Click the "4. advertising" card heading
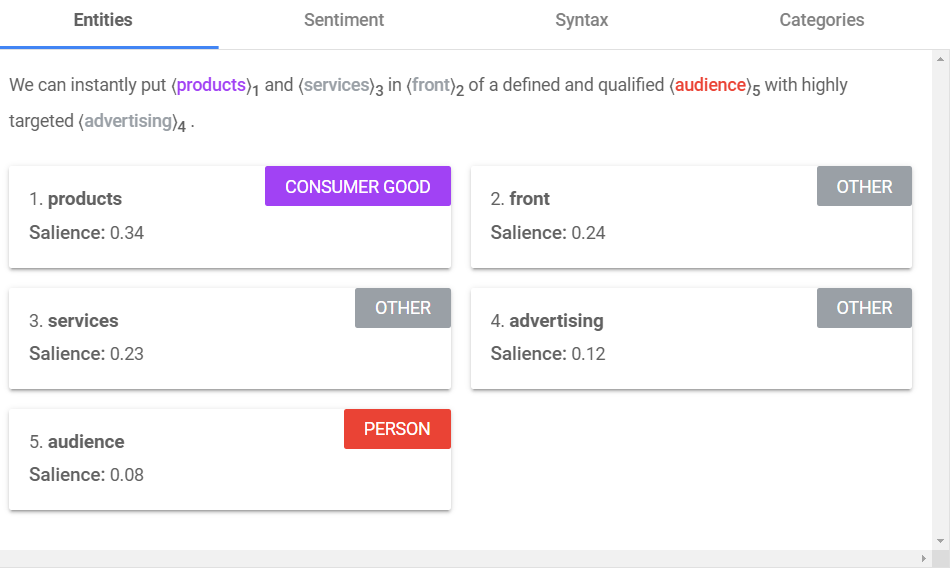Screen dimensions: 950x569 (x=547, y=321)
